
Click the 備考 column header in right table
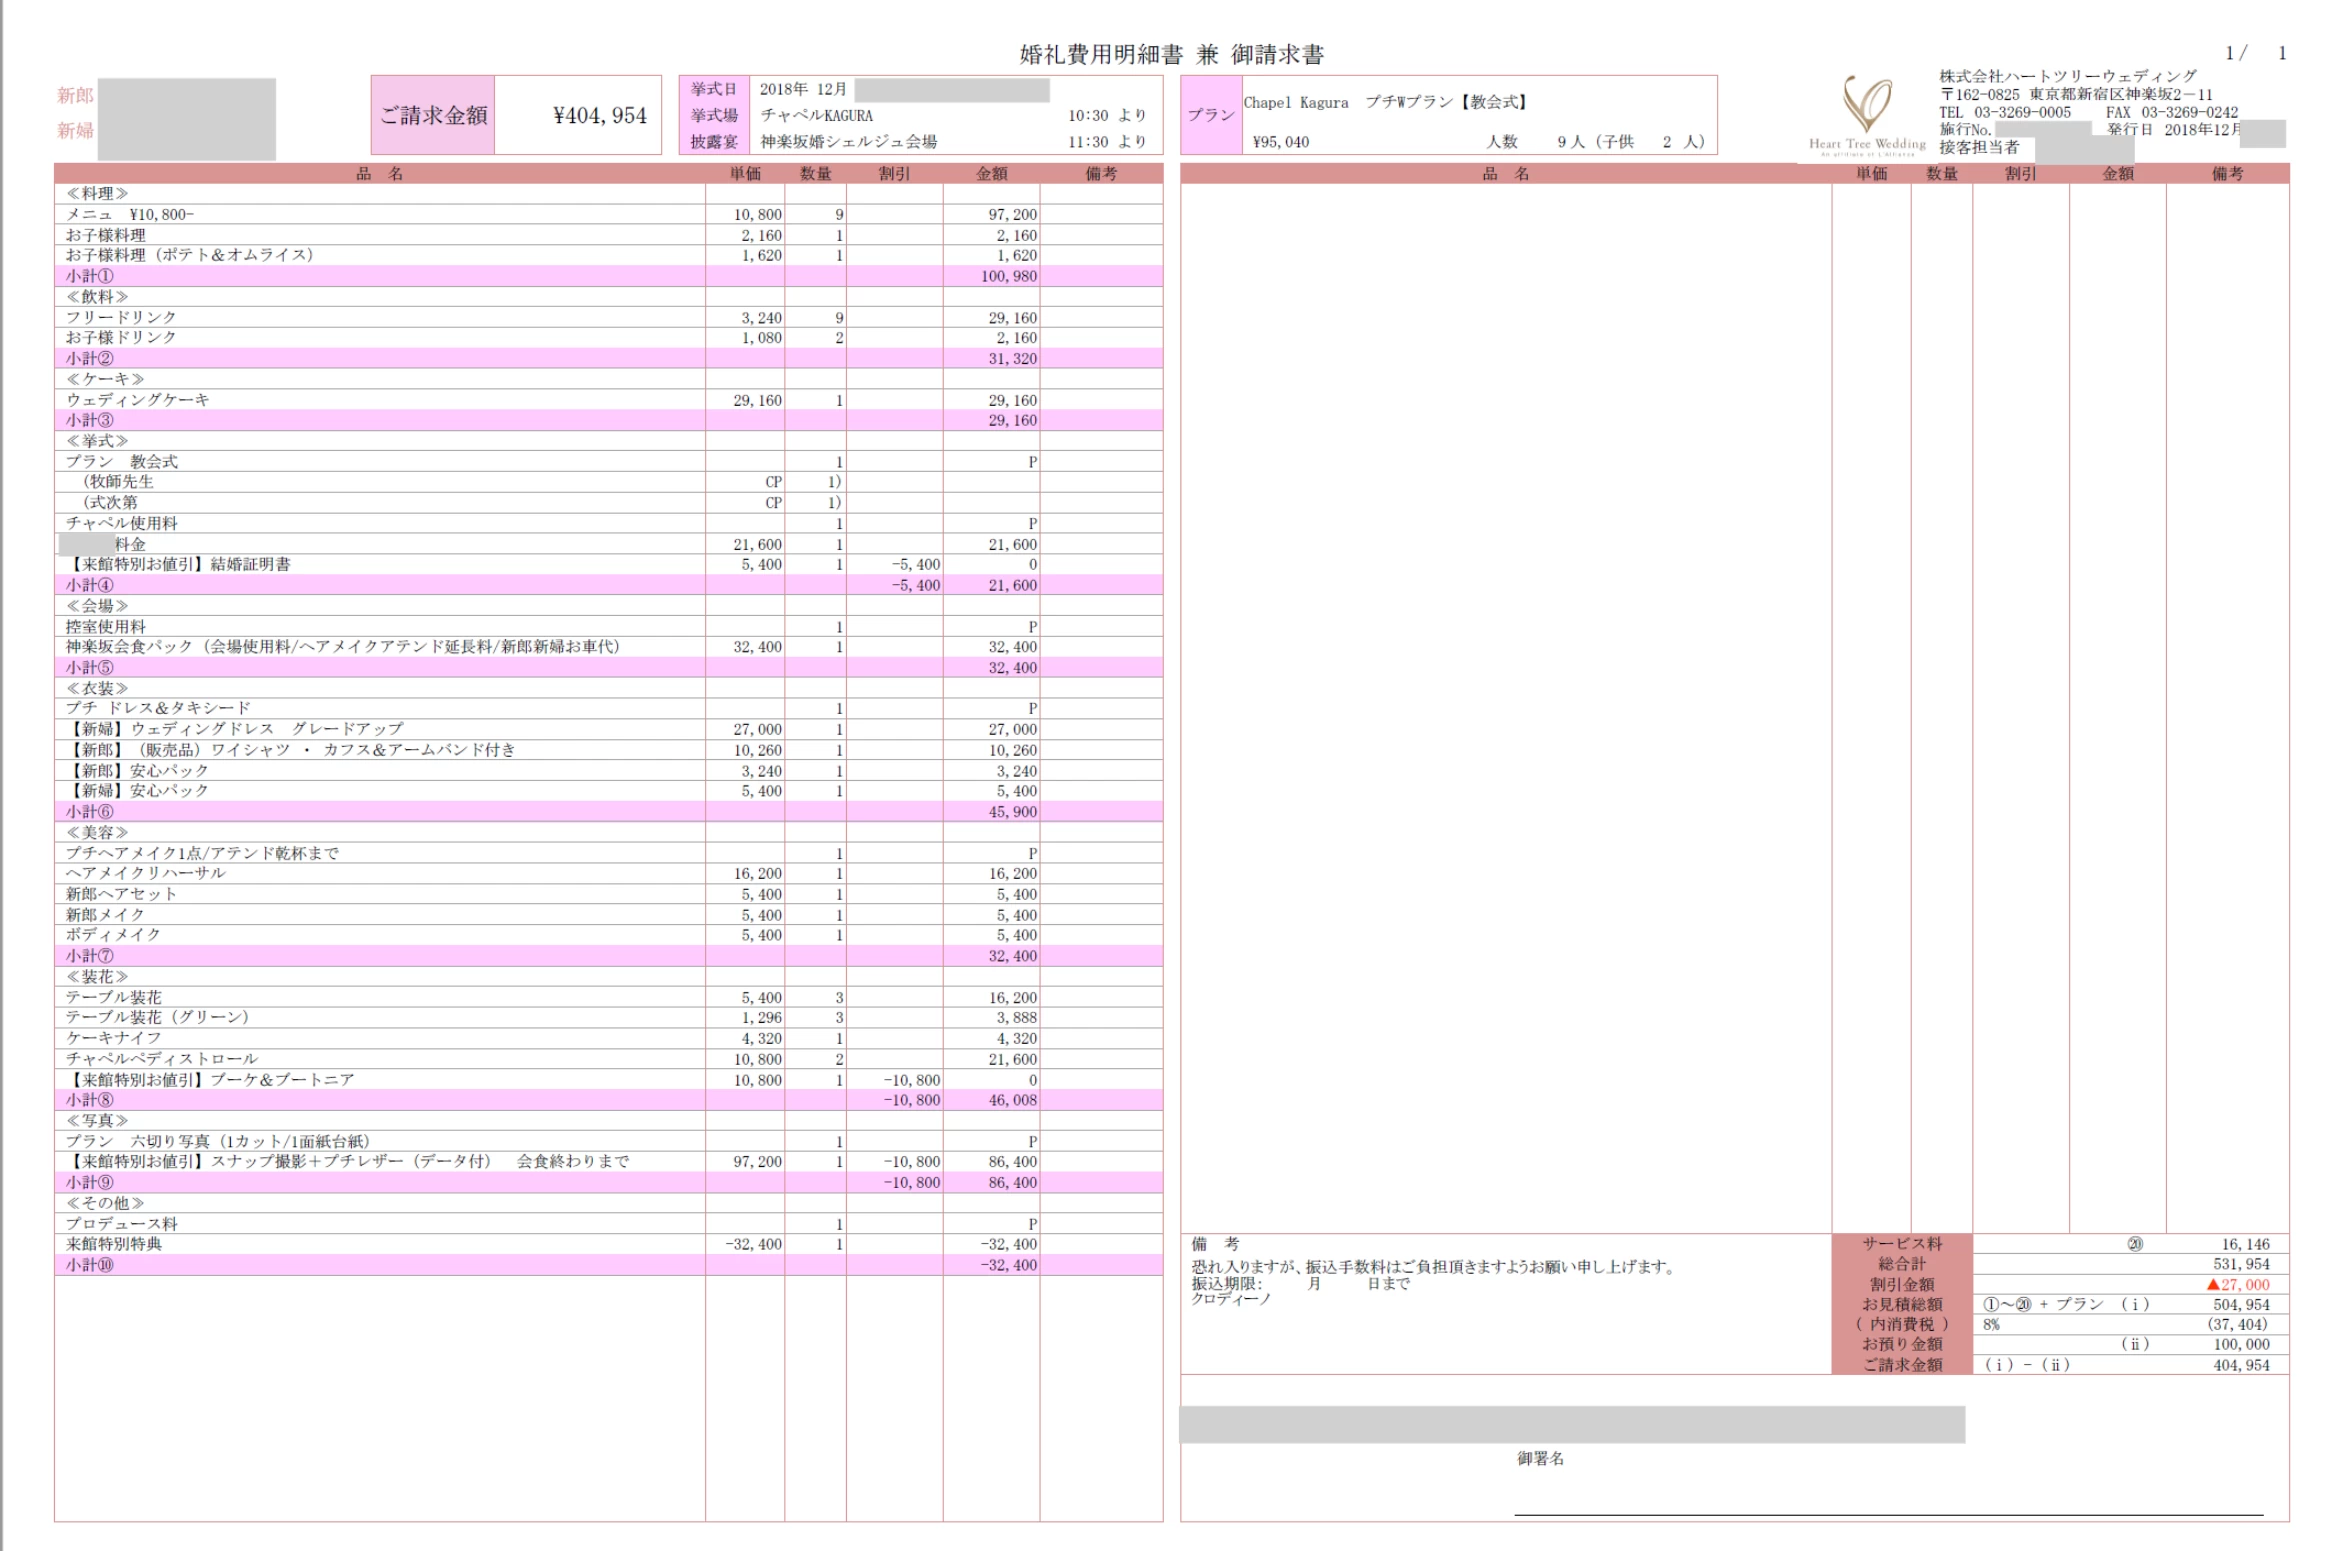tap(2226, 174)
